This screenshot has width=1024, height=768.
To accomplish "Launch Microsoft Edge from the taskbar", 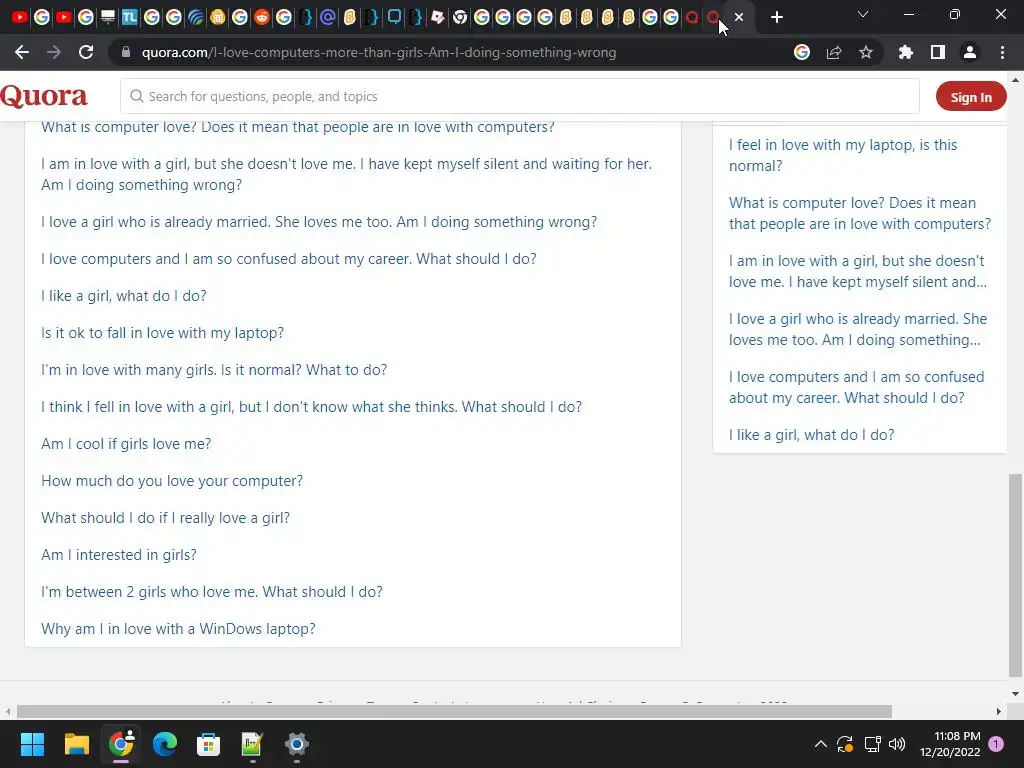I will (165, 744).
